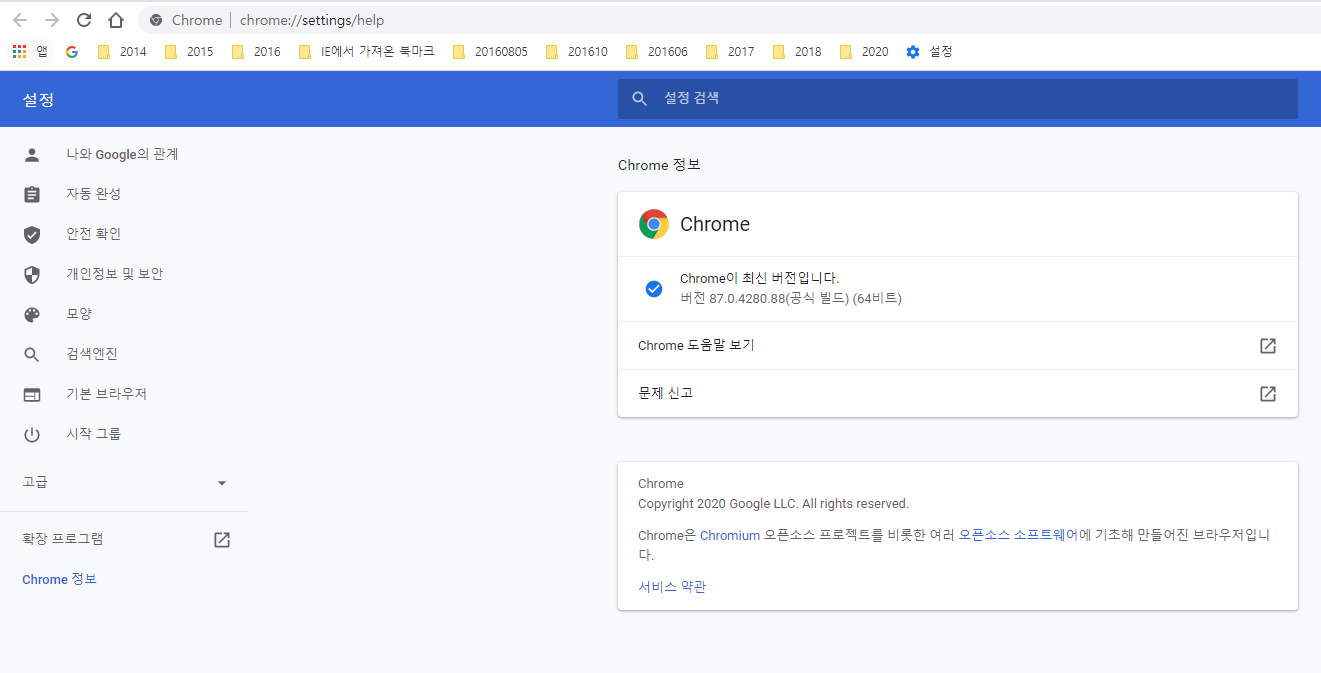This screenshot has width=1321, height=673.
Task: Open the Google bookmark icon
Action: point(72,51)
